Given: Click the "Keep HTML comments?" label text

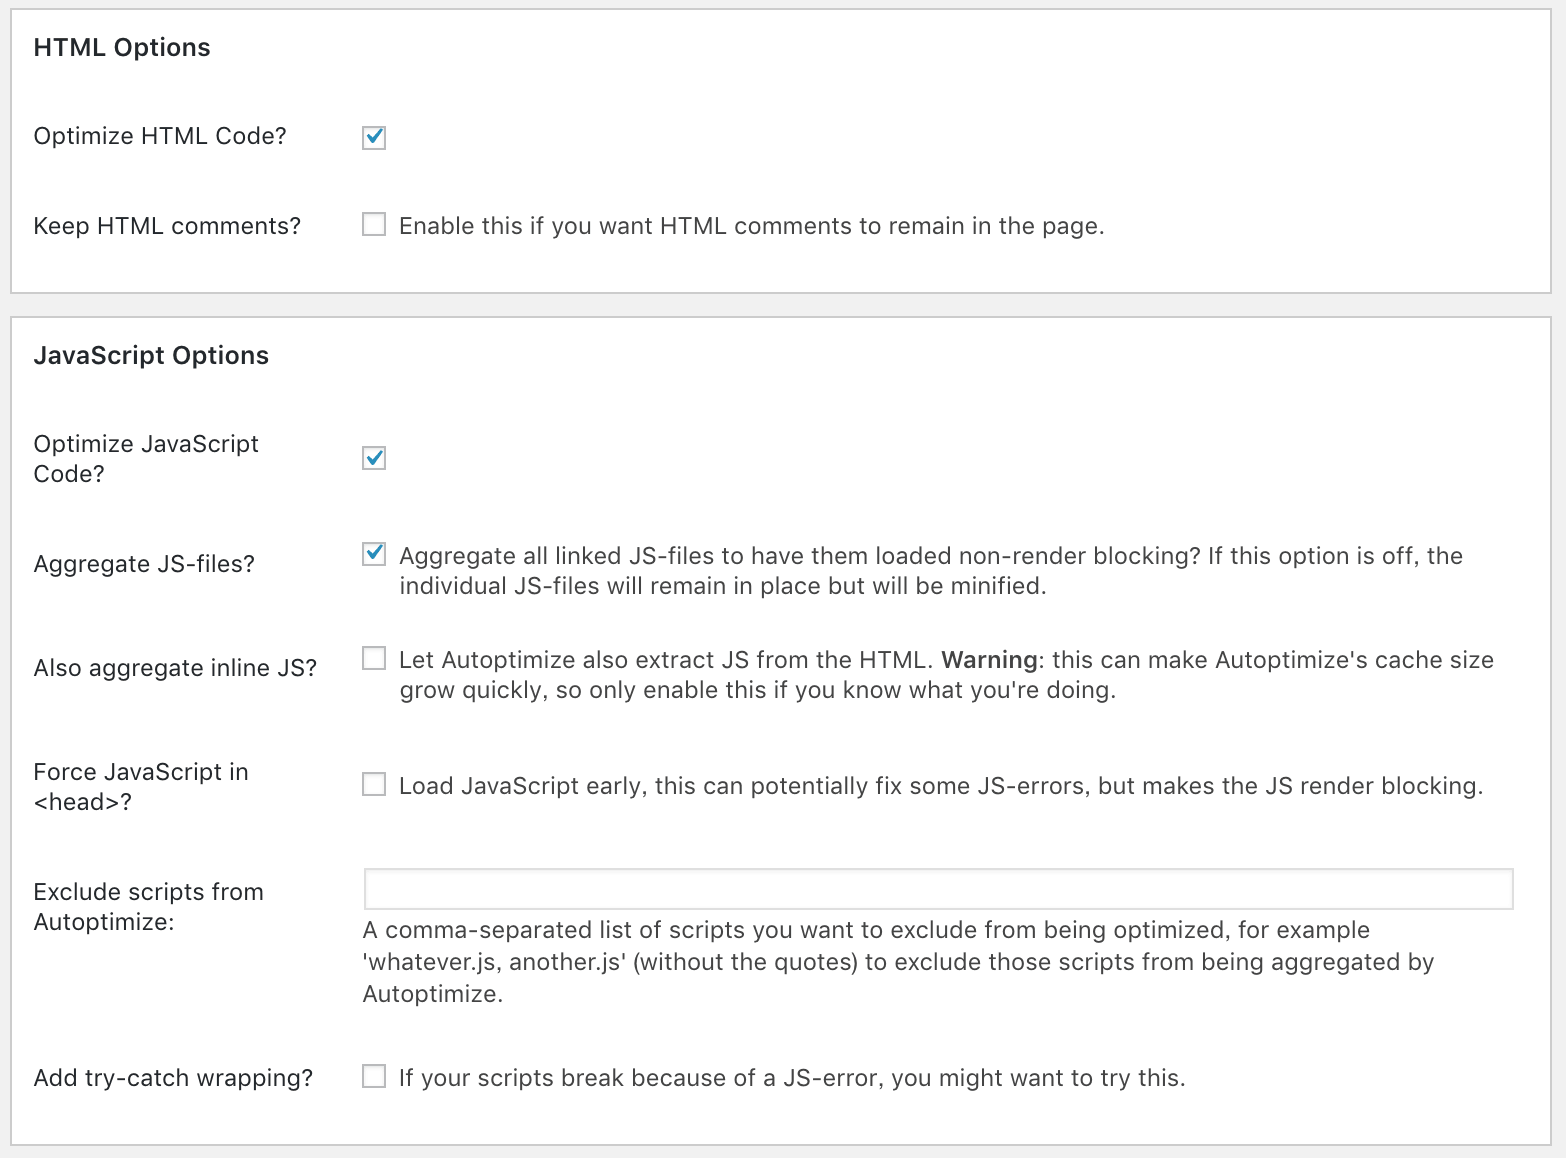Looking at the screenshot, I should (167, 226).
